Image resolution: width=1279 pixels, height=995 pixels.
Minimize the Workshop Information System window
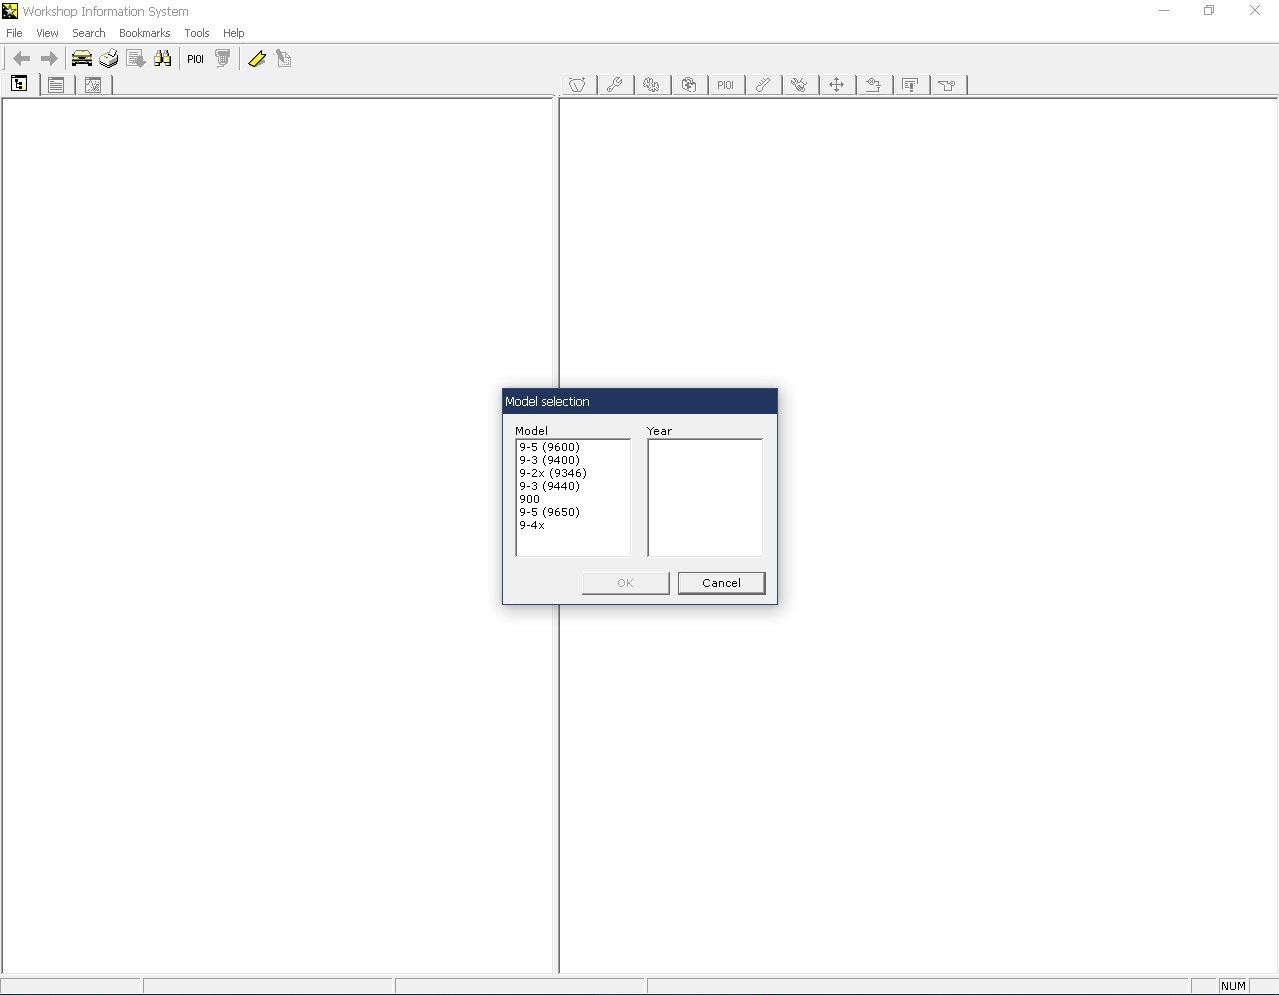pos(1164,11)
